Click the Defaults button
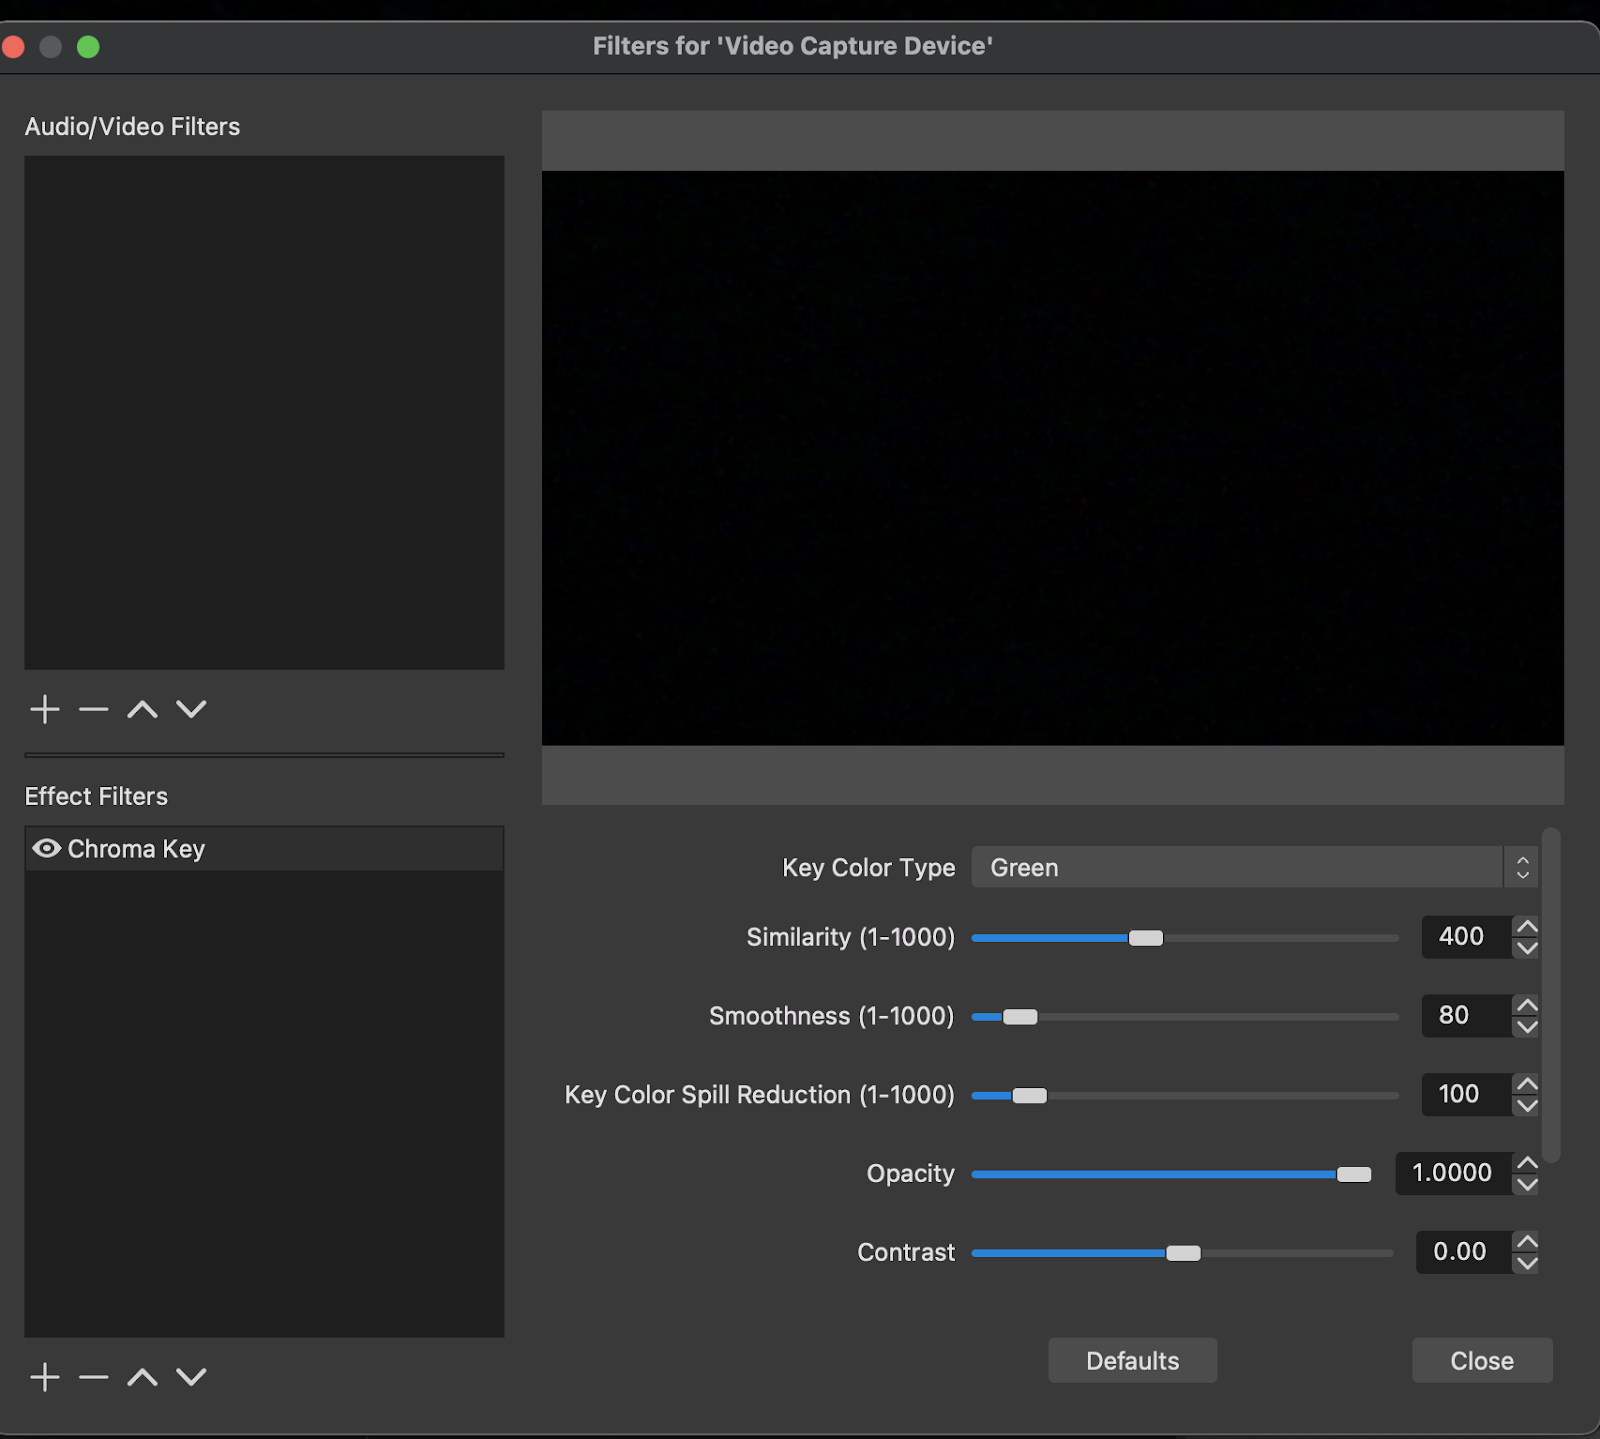 click(1132, 1361)
